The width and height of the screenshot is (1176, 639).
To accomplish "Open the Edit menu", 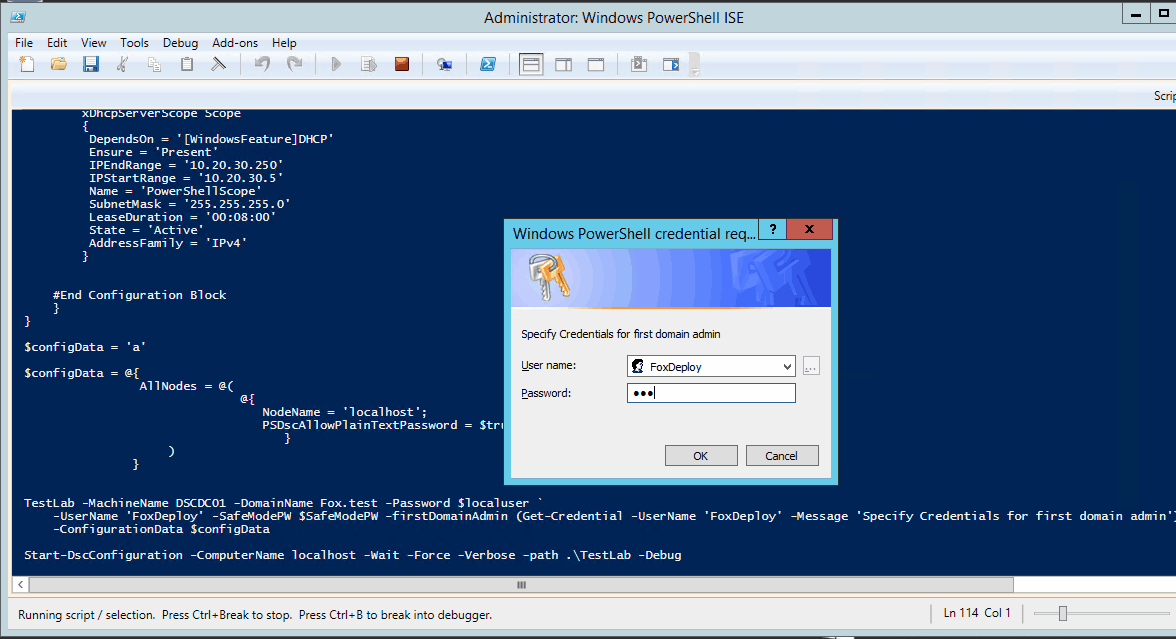I will coord(57,43).
